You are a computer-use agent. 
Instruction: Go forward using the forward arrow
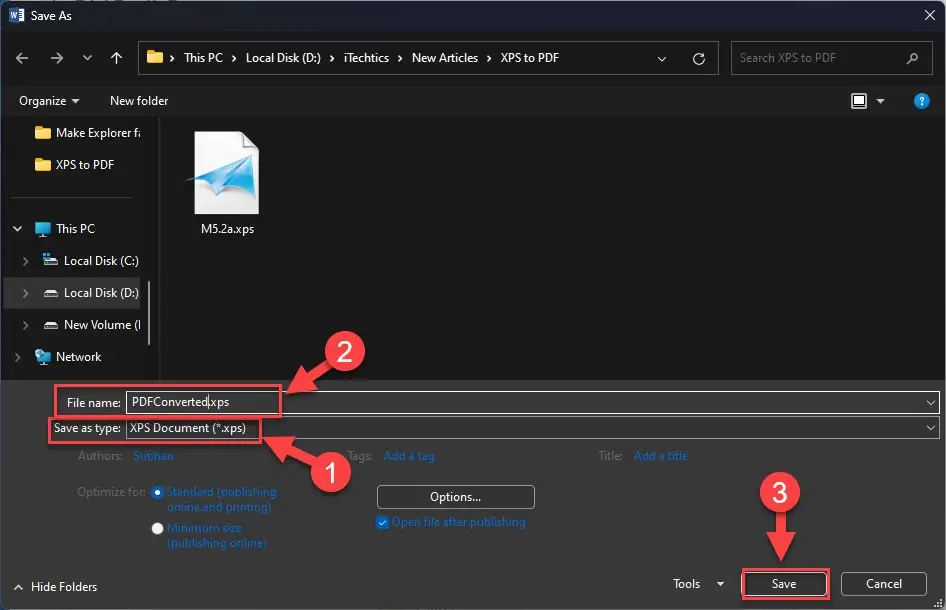pos(57,58)
